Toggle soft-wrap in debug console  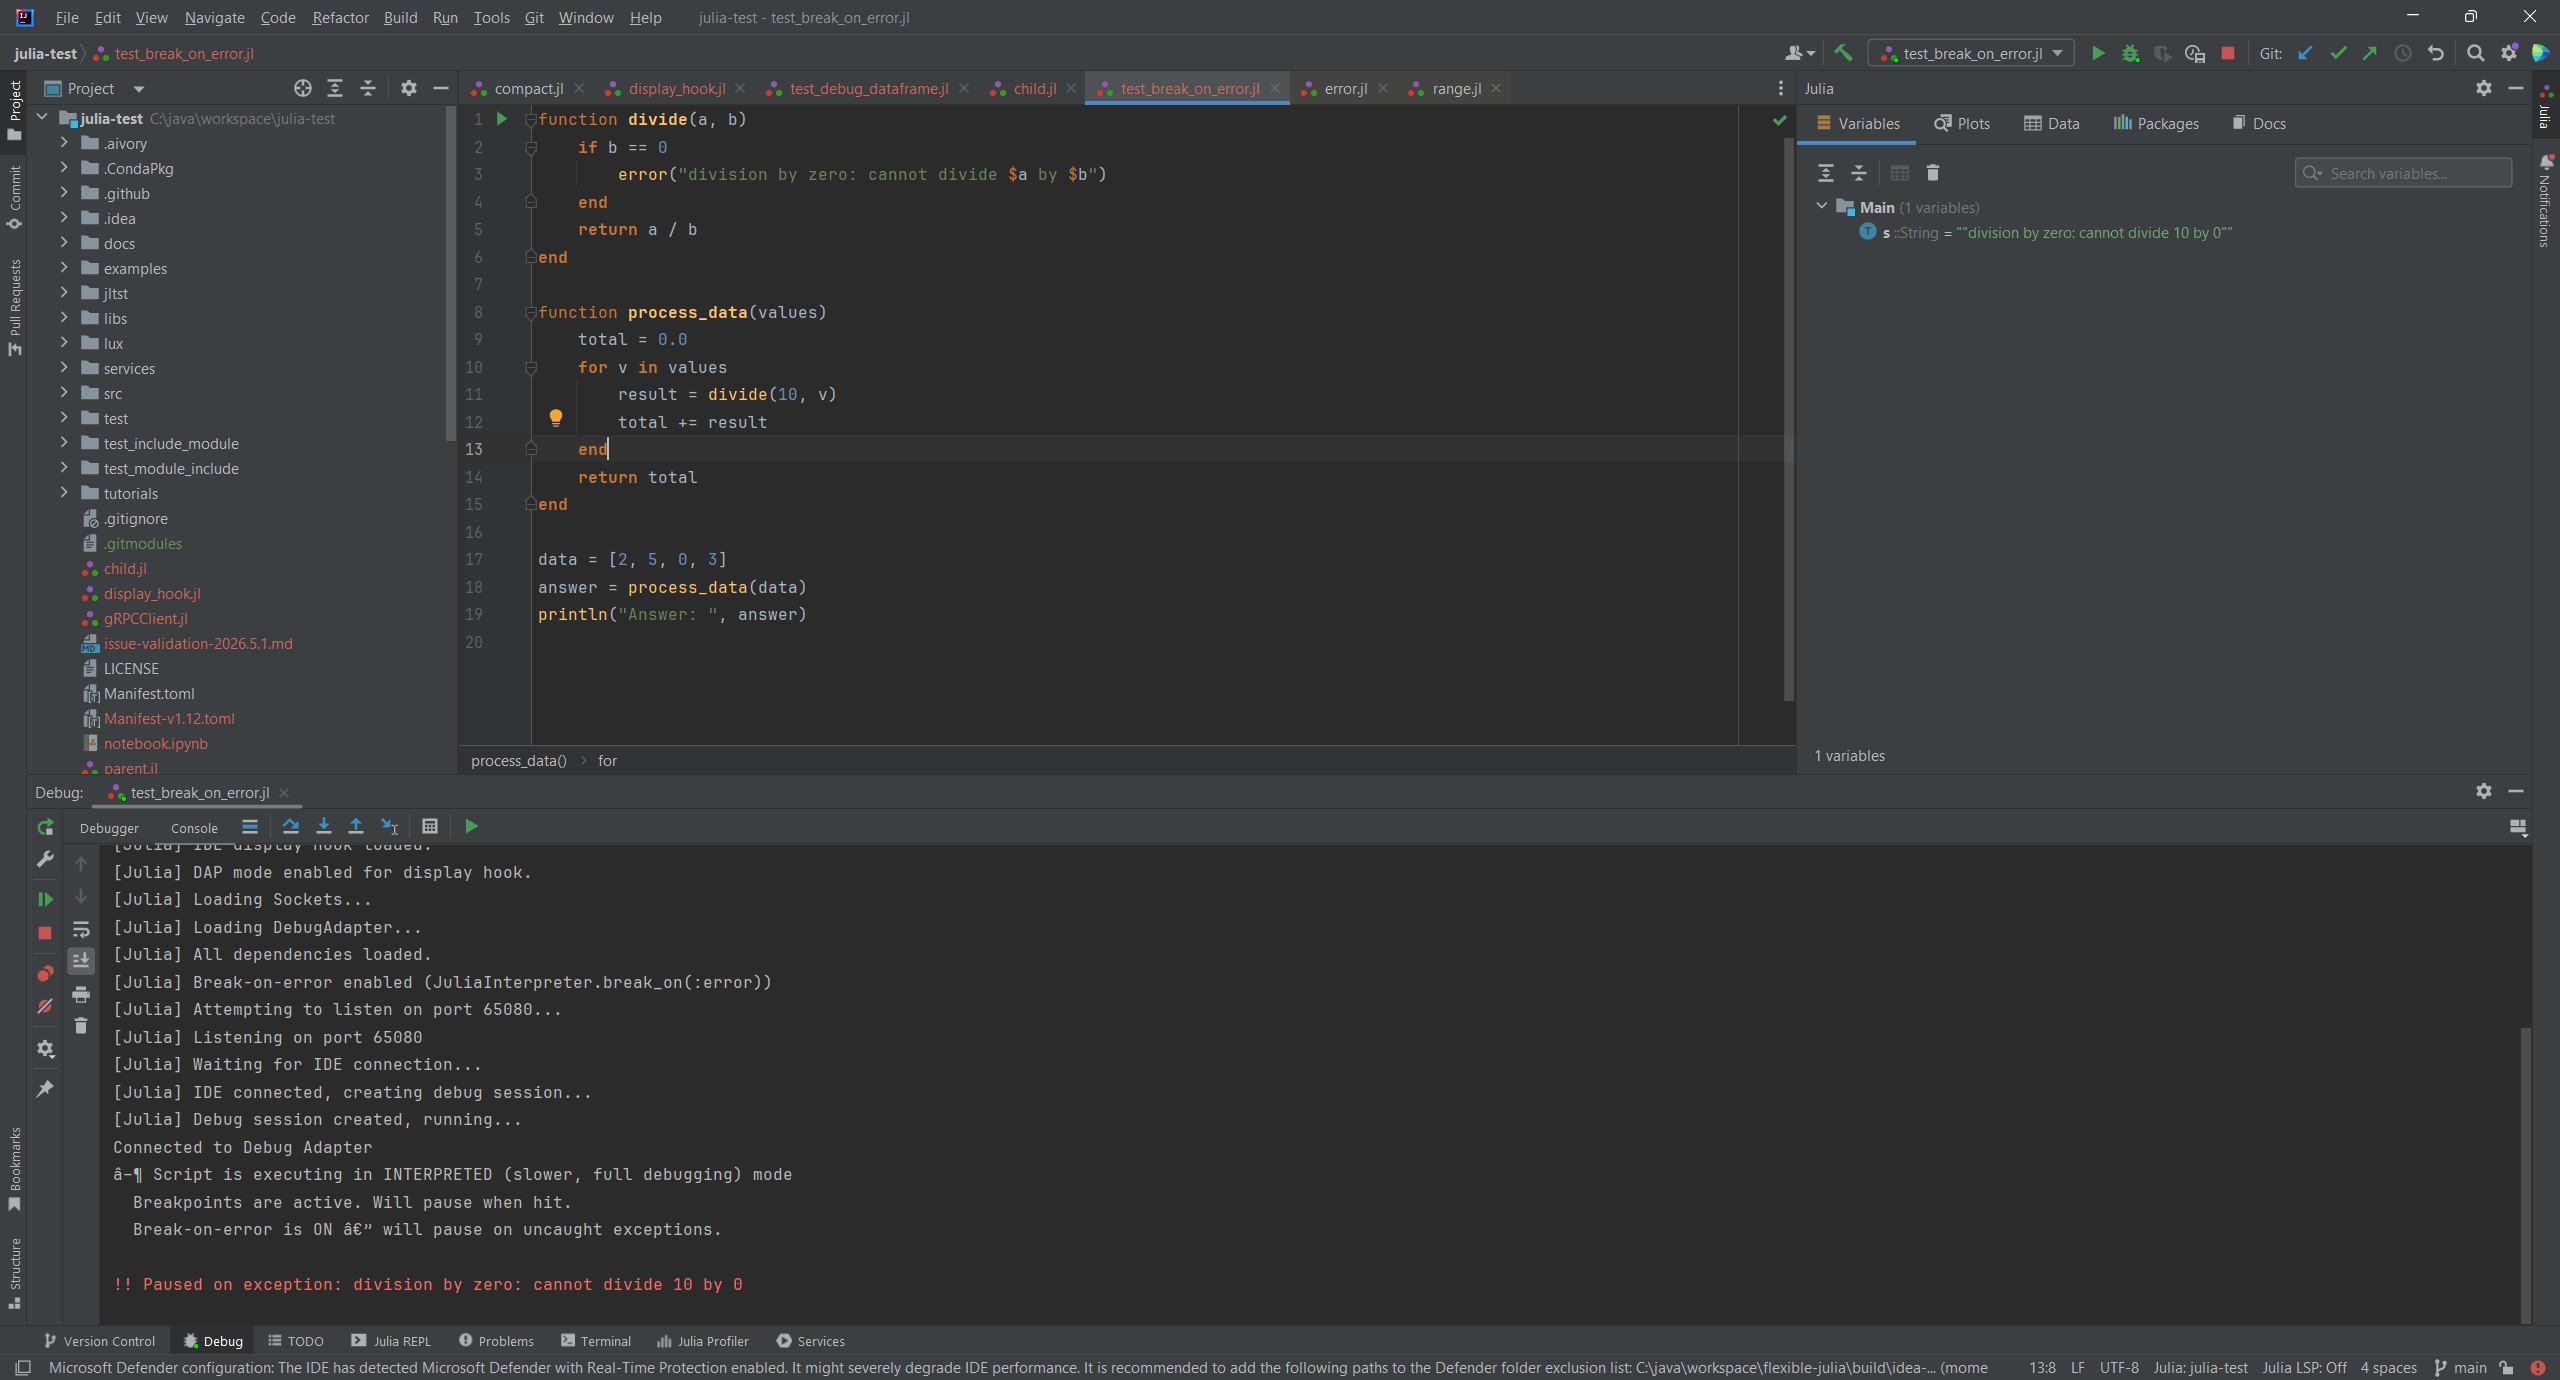pyautogui.click(x=81, y=930)
